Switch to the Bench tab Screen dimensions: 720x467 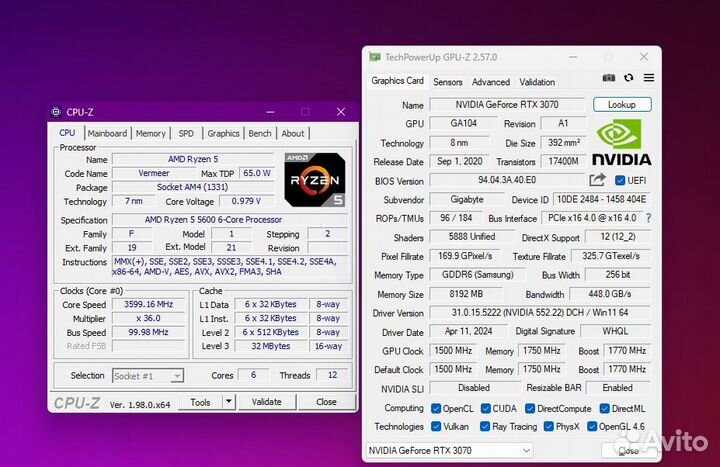click(x=260, y=133)
